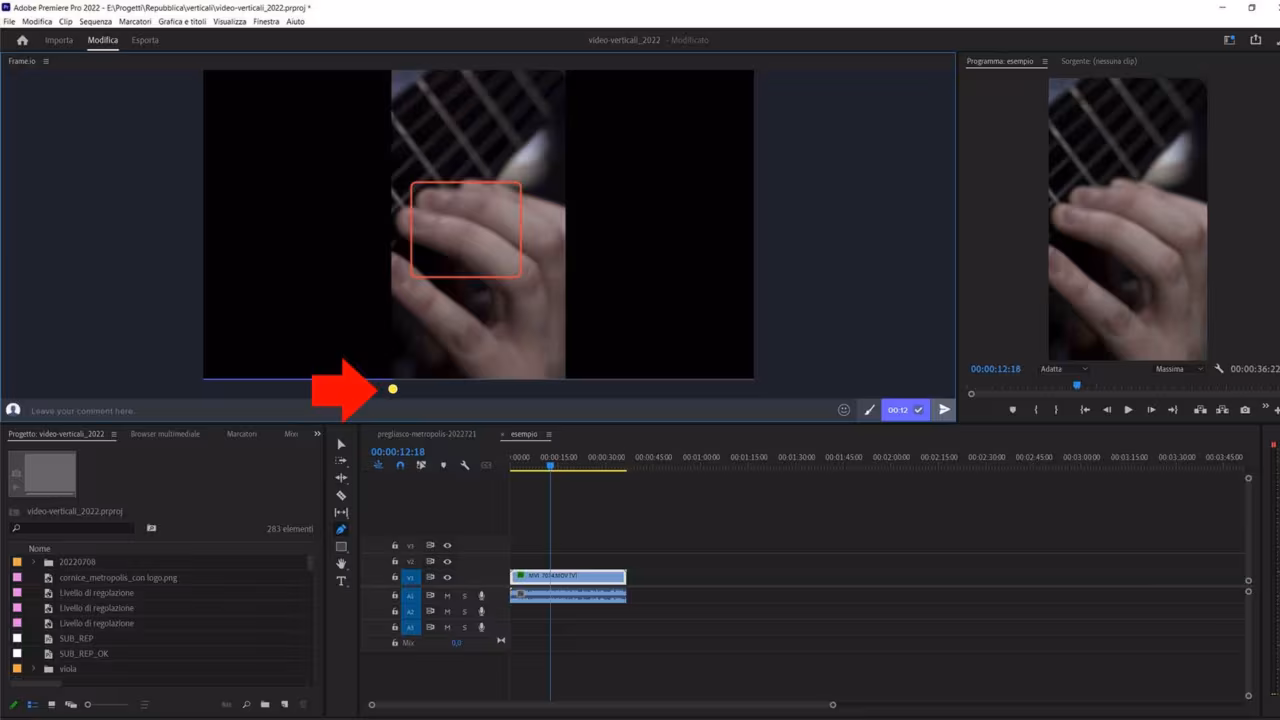Mute audio track A1
The width and height of the screenshot is (1280, 720).
[x=447, y=596]
